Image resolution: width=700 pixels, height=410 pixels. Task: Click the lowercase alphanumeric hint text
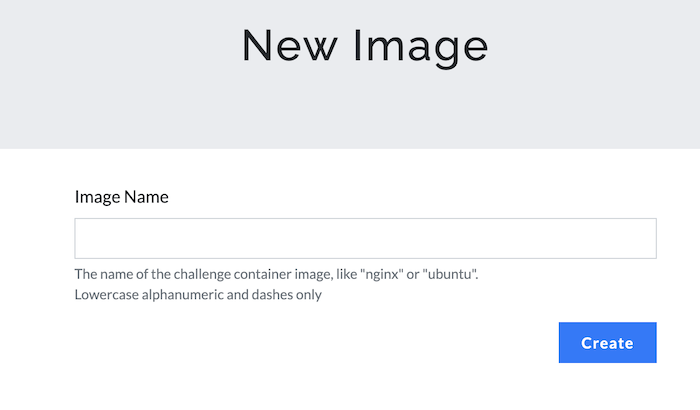(198, 295)
